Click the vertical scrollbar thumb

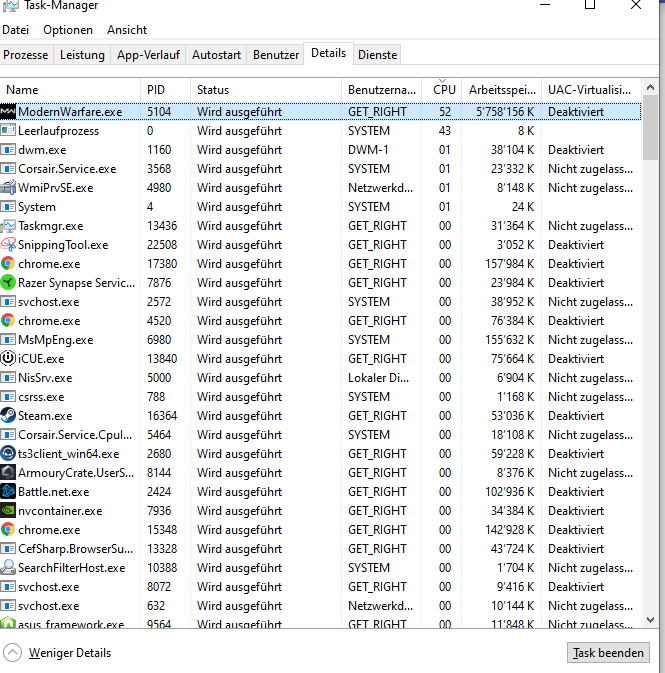(650, 127)
